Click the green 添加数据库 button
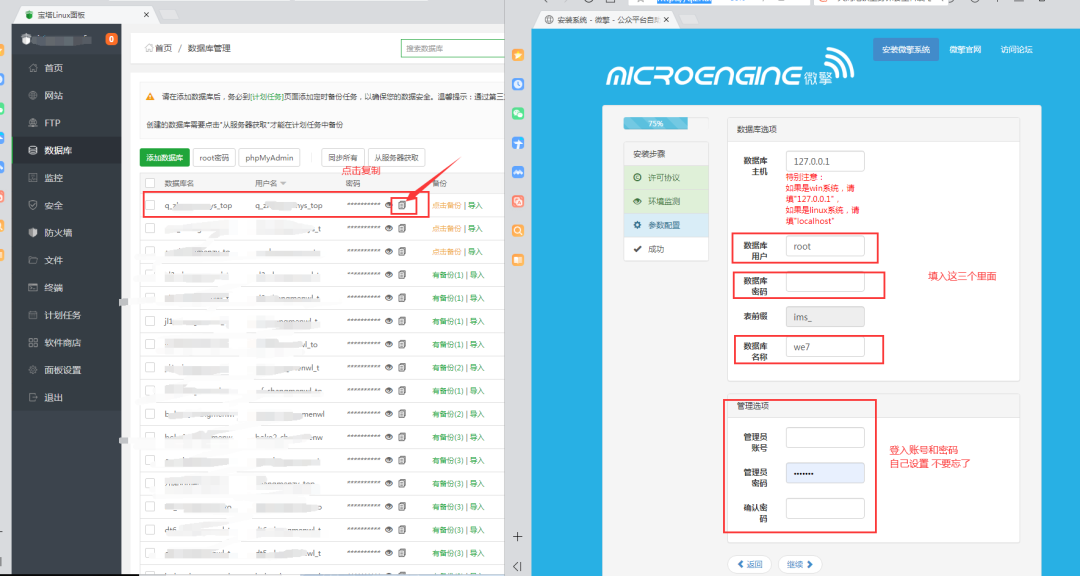This screenshot has width=1080, height=576. click(167, 157)
